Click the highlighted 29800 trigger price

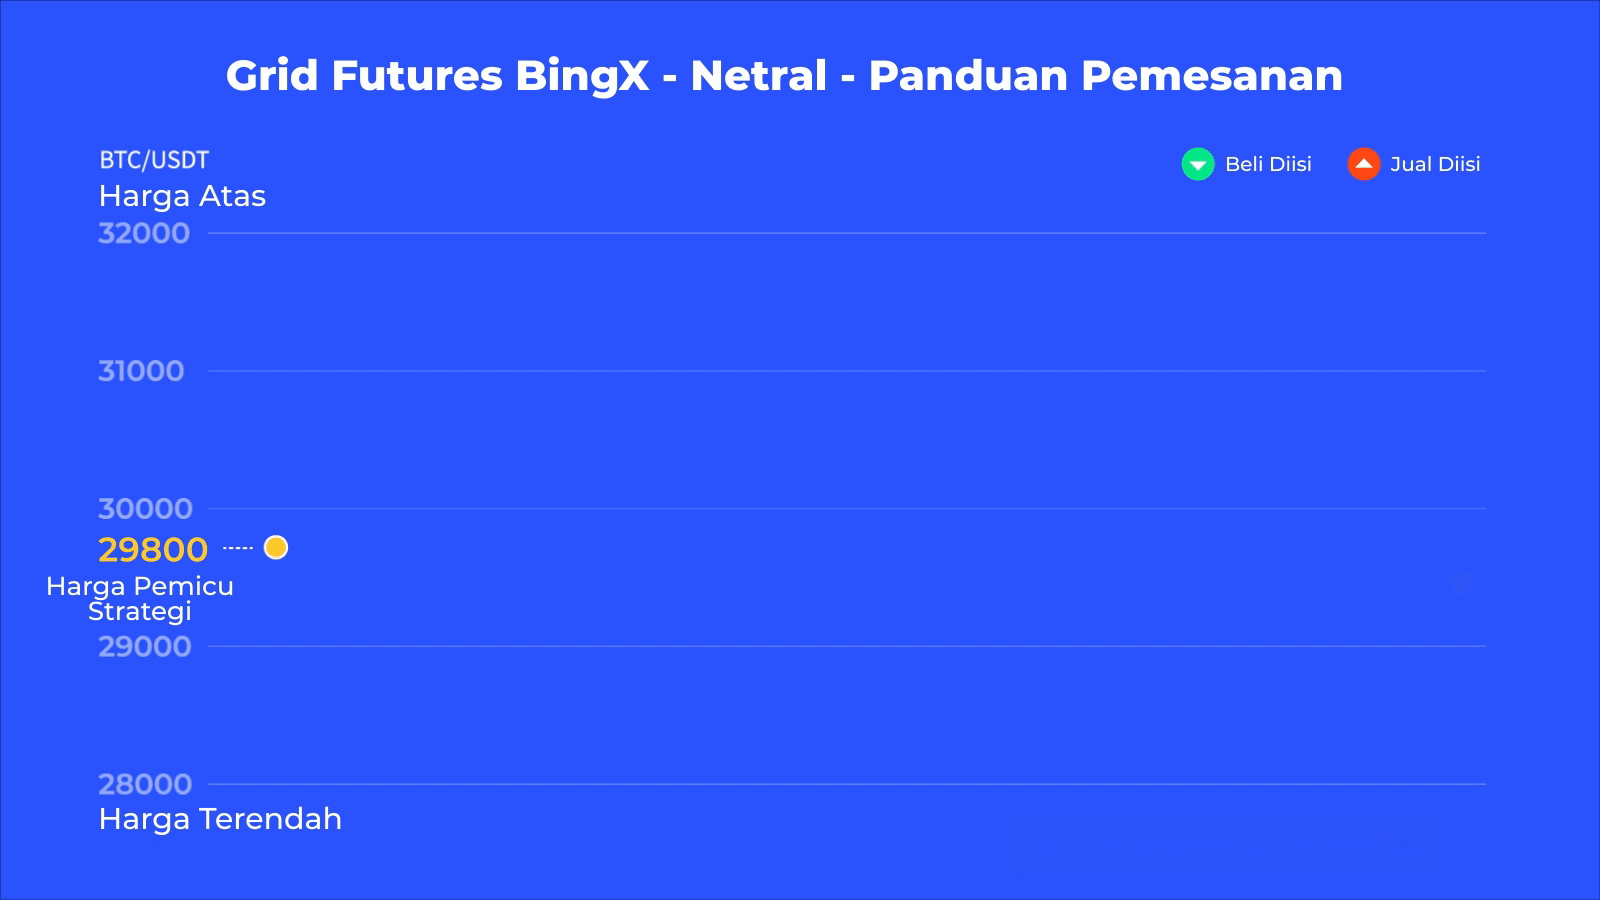click(x=153, y=549)
